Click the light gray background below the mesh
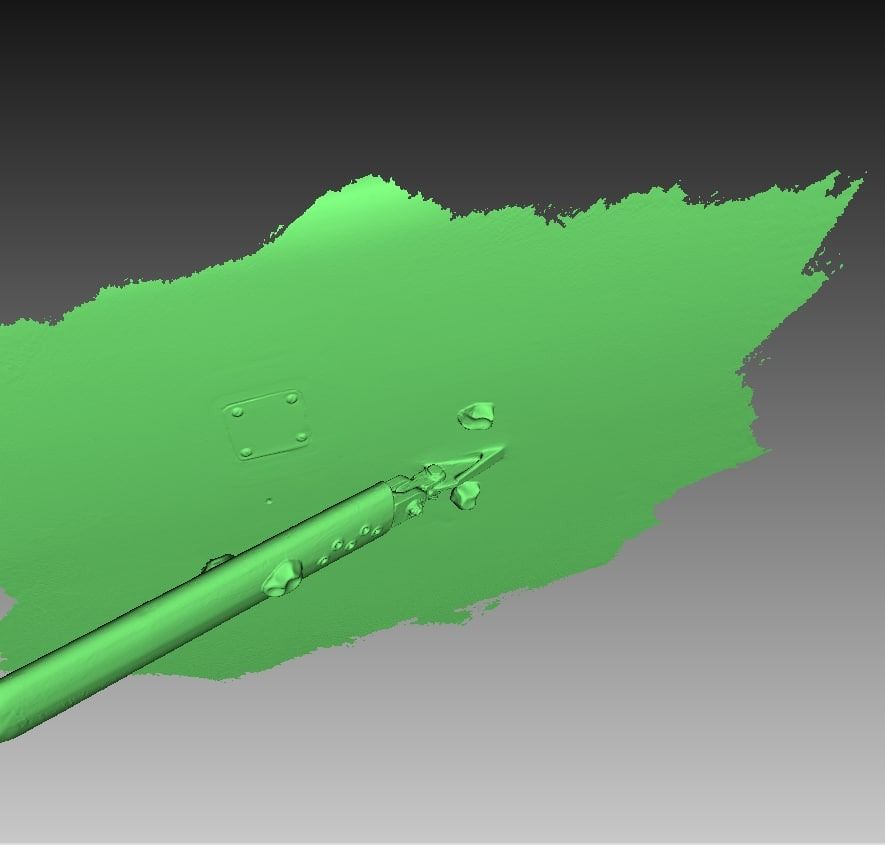Viewport: 885px width, 845px height. 600,740
